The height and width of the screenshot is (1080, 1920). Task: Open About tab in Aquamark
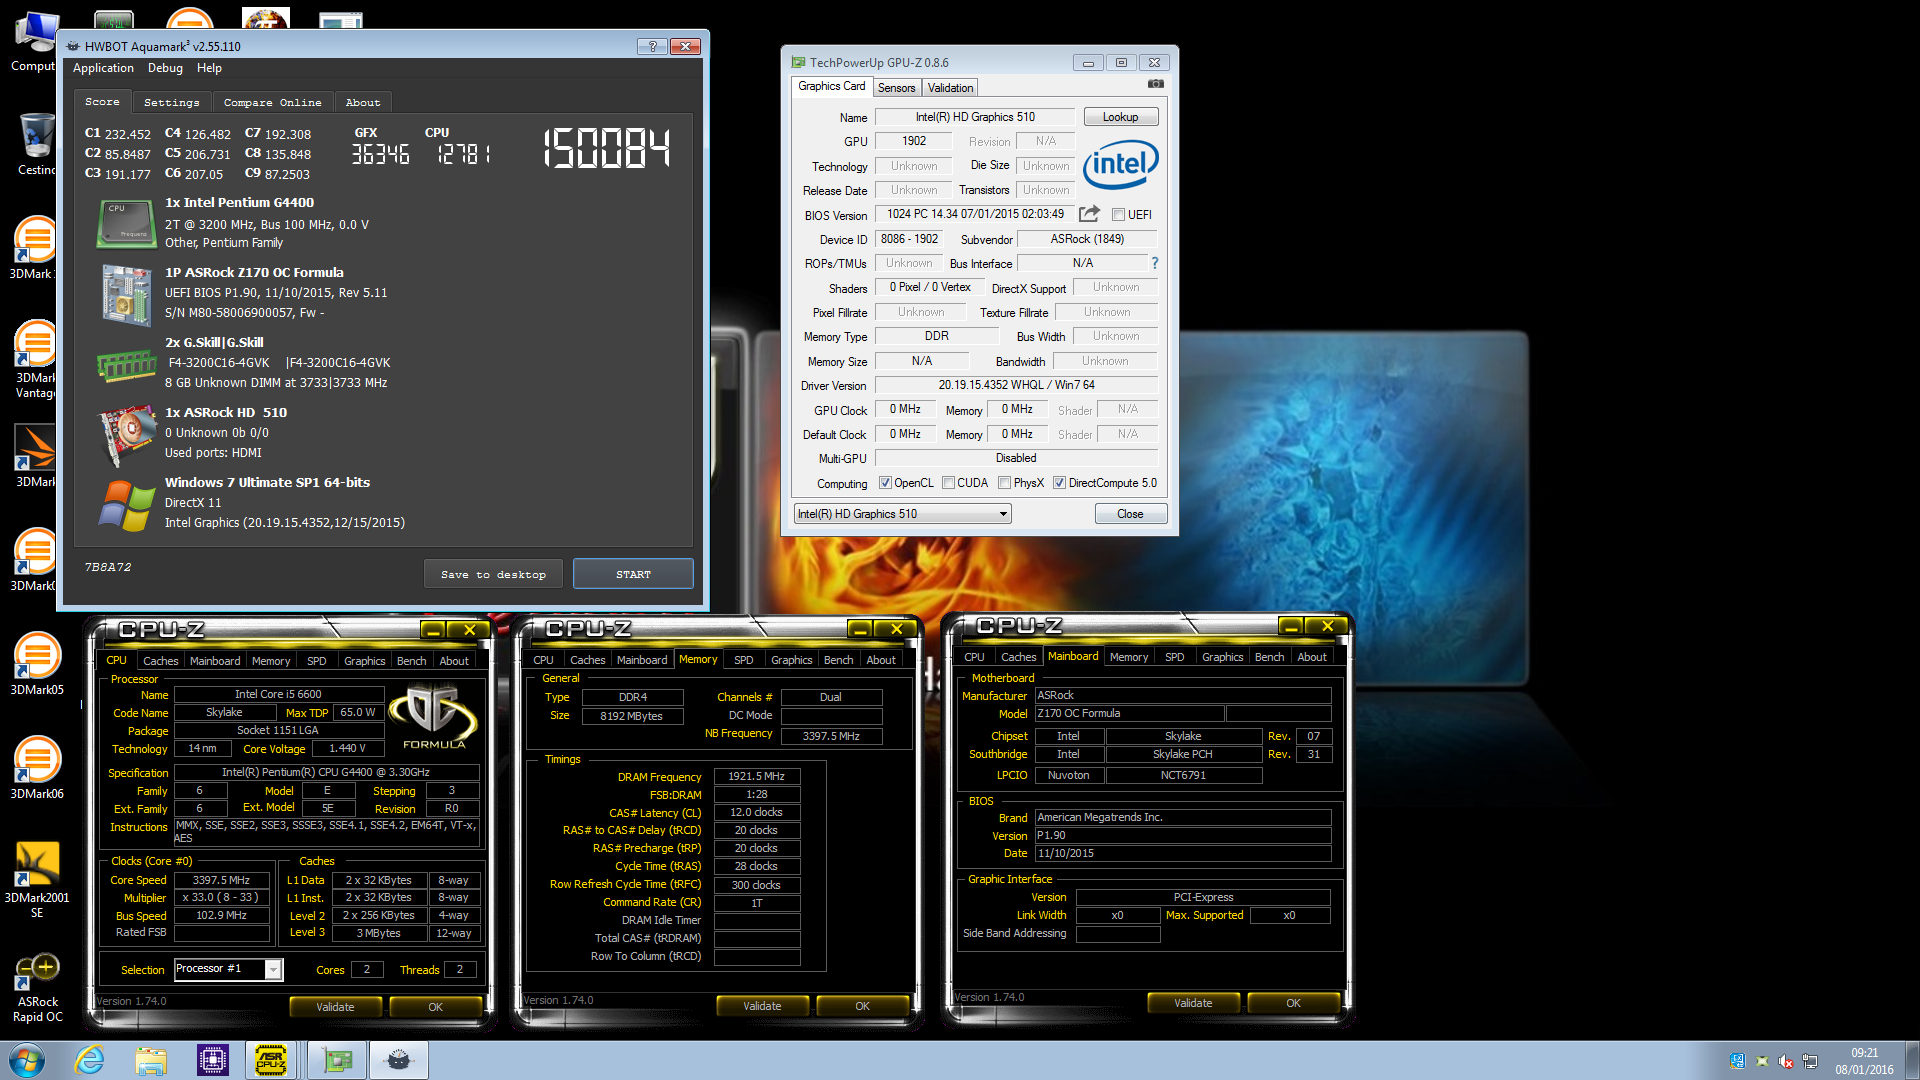[x=363, y=102]
